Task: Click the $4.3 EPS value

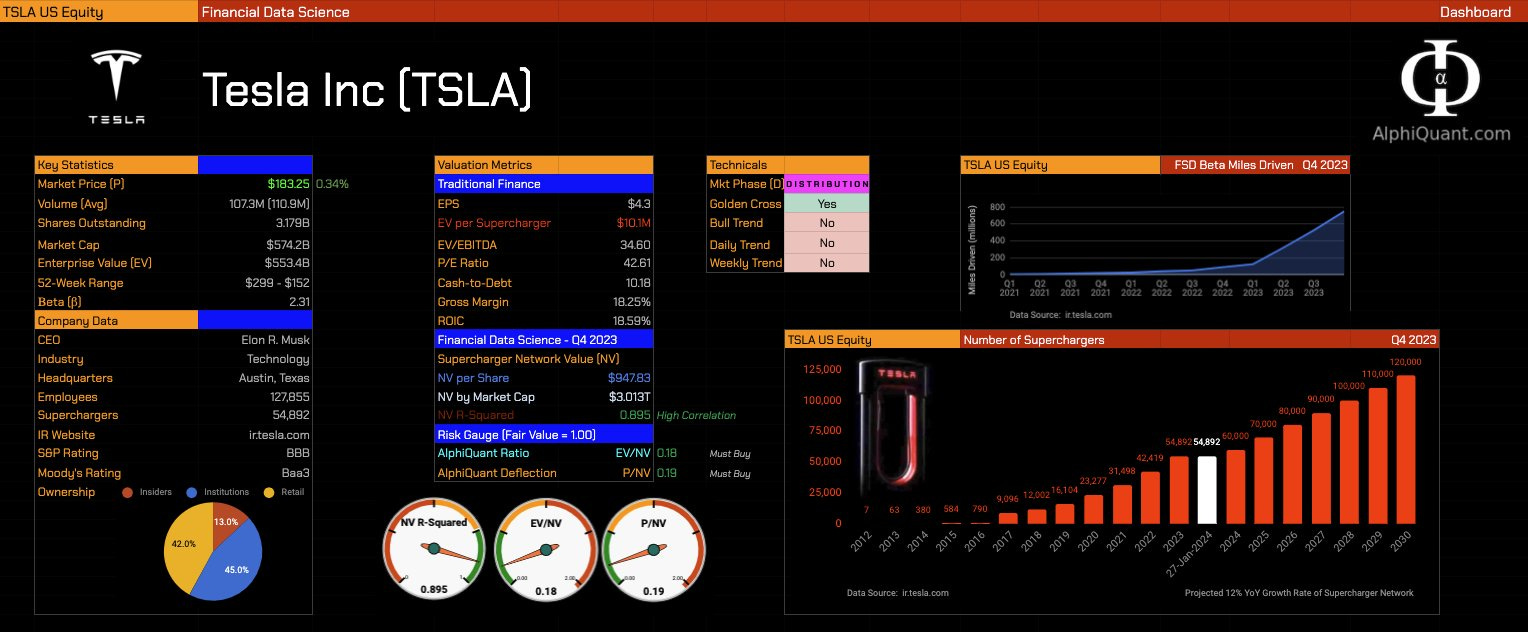Action: click(639, 204)
